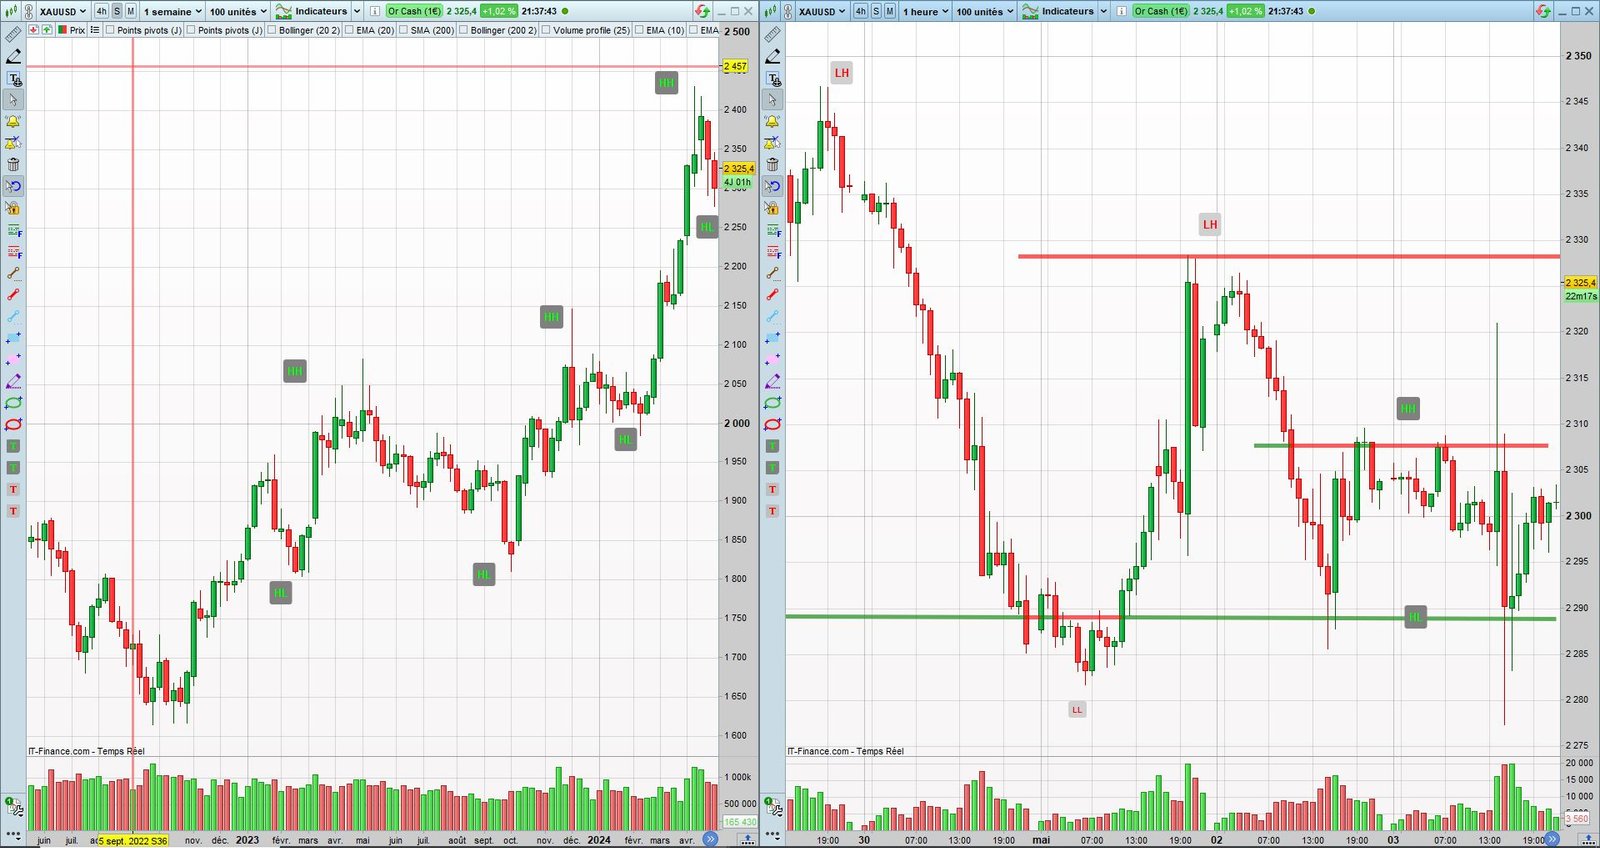The image size is (1600, 848).
Task: Click Or Cash (1€) button in hourly chart
Action: click(x=1161, y=11)
